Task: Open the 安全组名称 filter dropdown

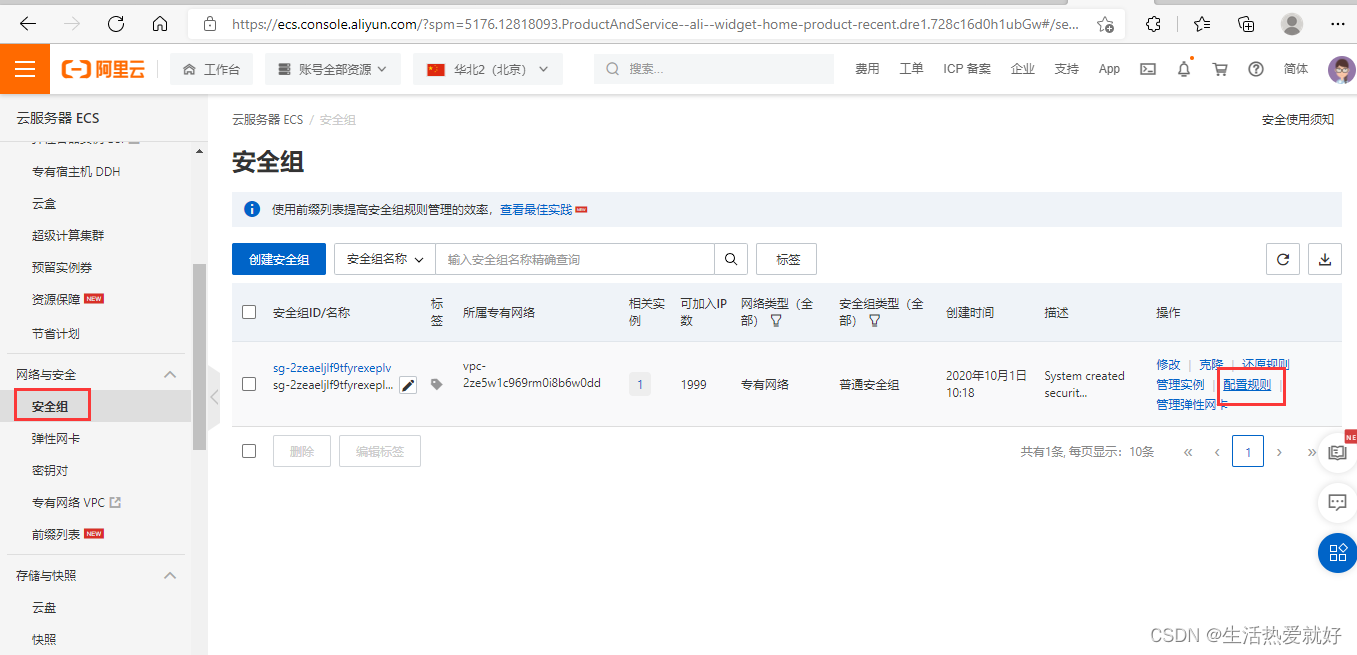Action: tap(385, 259)
